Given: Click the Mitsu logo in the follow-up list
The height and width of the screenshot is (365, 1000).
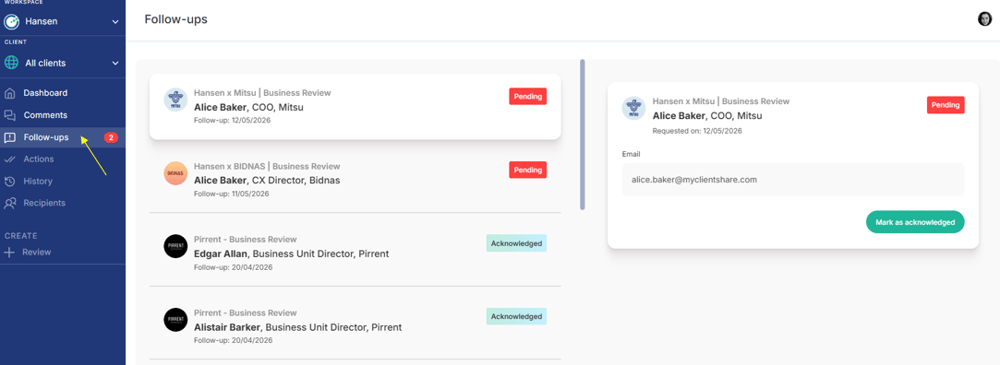Looking at the screenshot, I should [175, 100].
